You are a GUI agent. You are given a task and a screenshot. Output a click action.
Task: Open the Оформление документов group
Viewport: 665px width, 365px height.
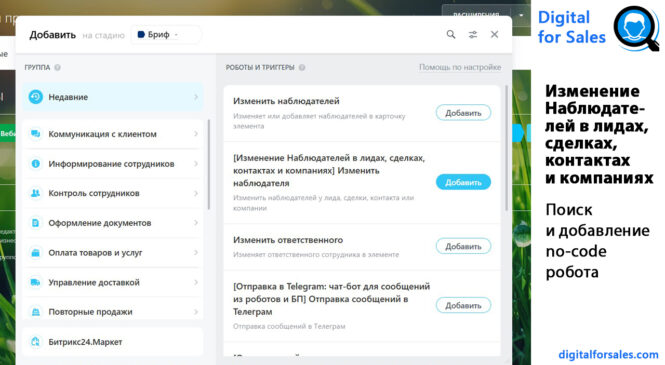click(x=113, y=223)
